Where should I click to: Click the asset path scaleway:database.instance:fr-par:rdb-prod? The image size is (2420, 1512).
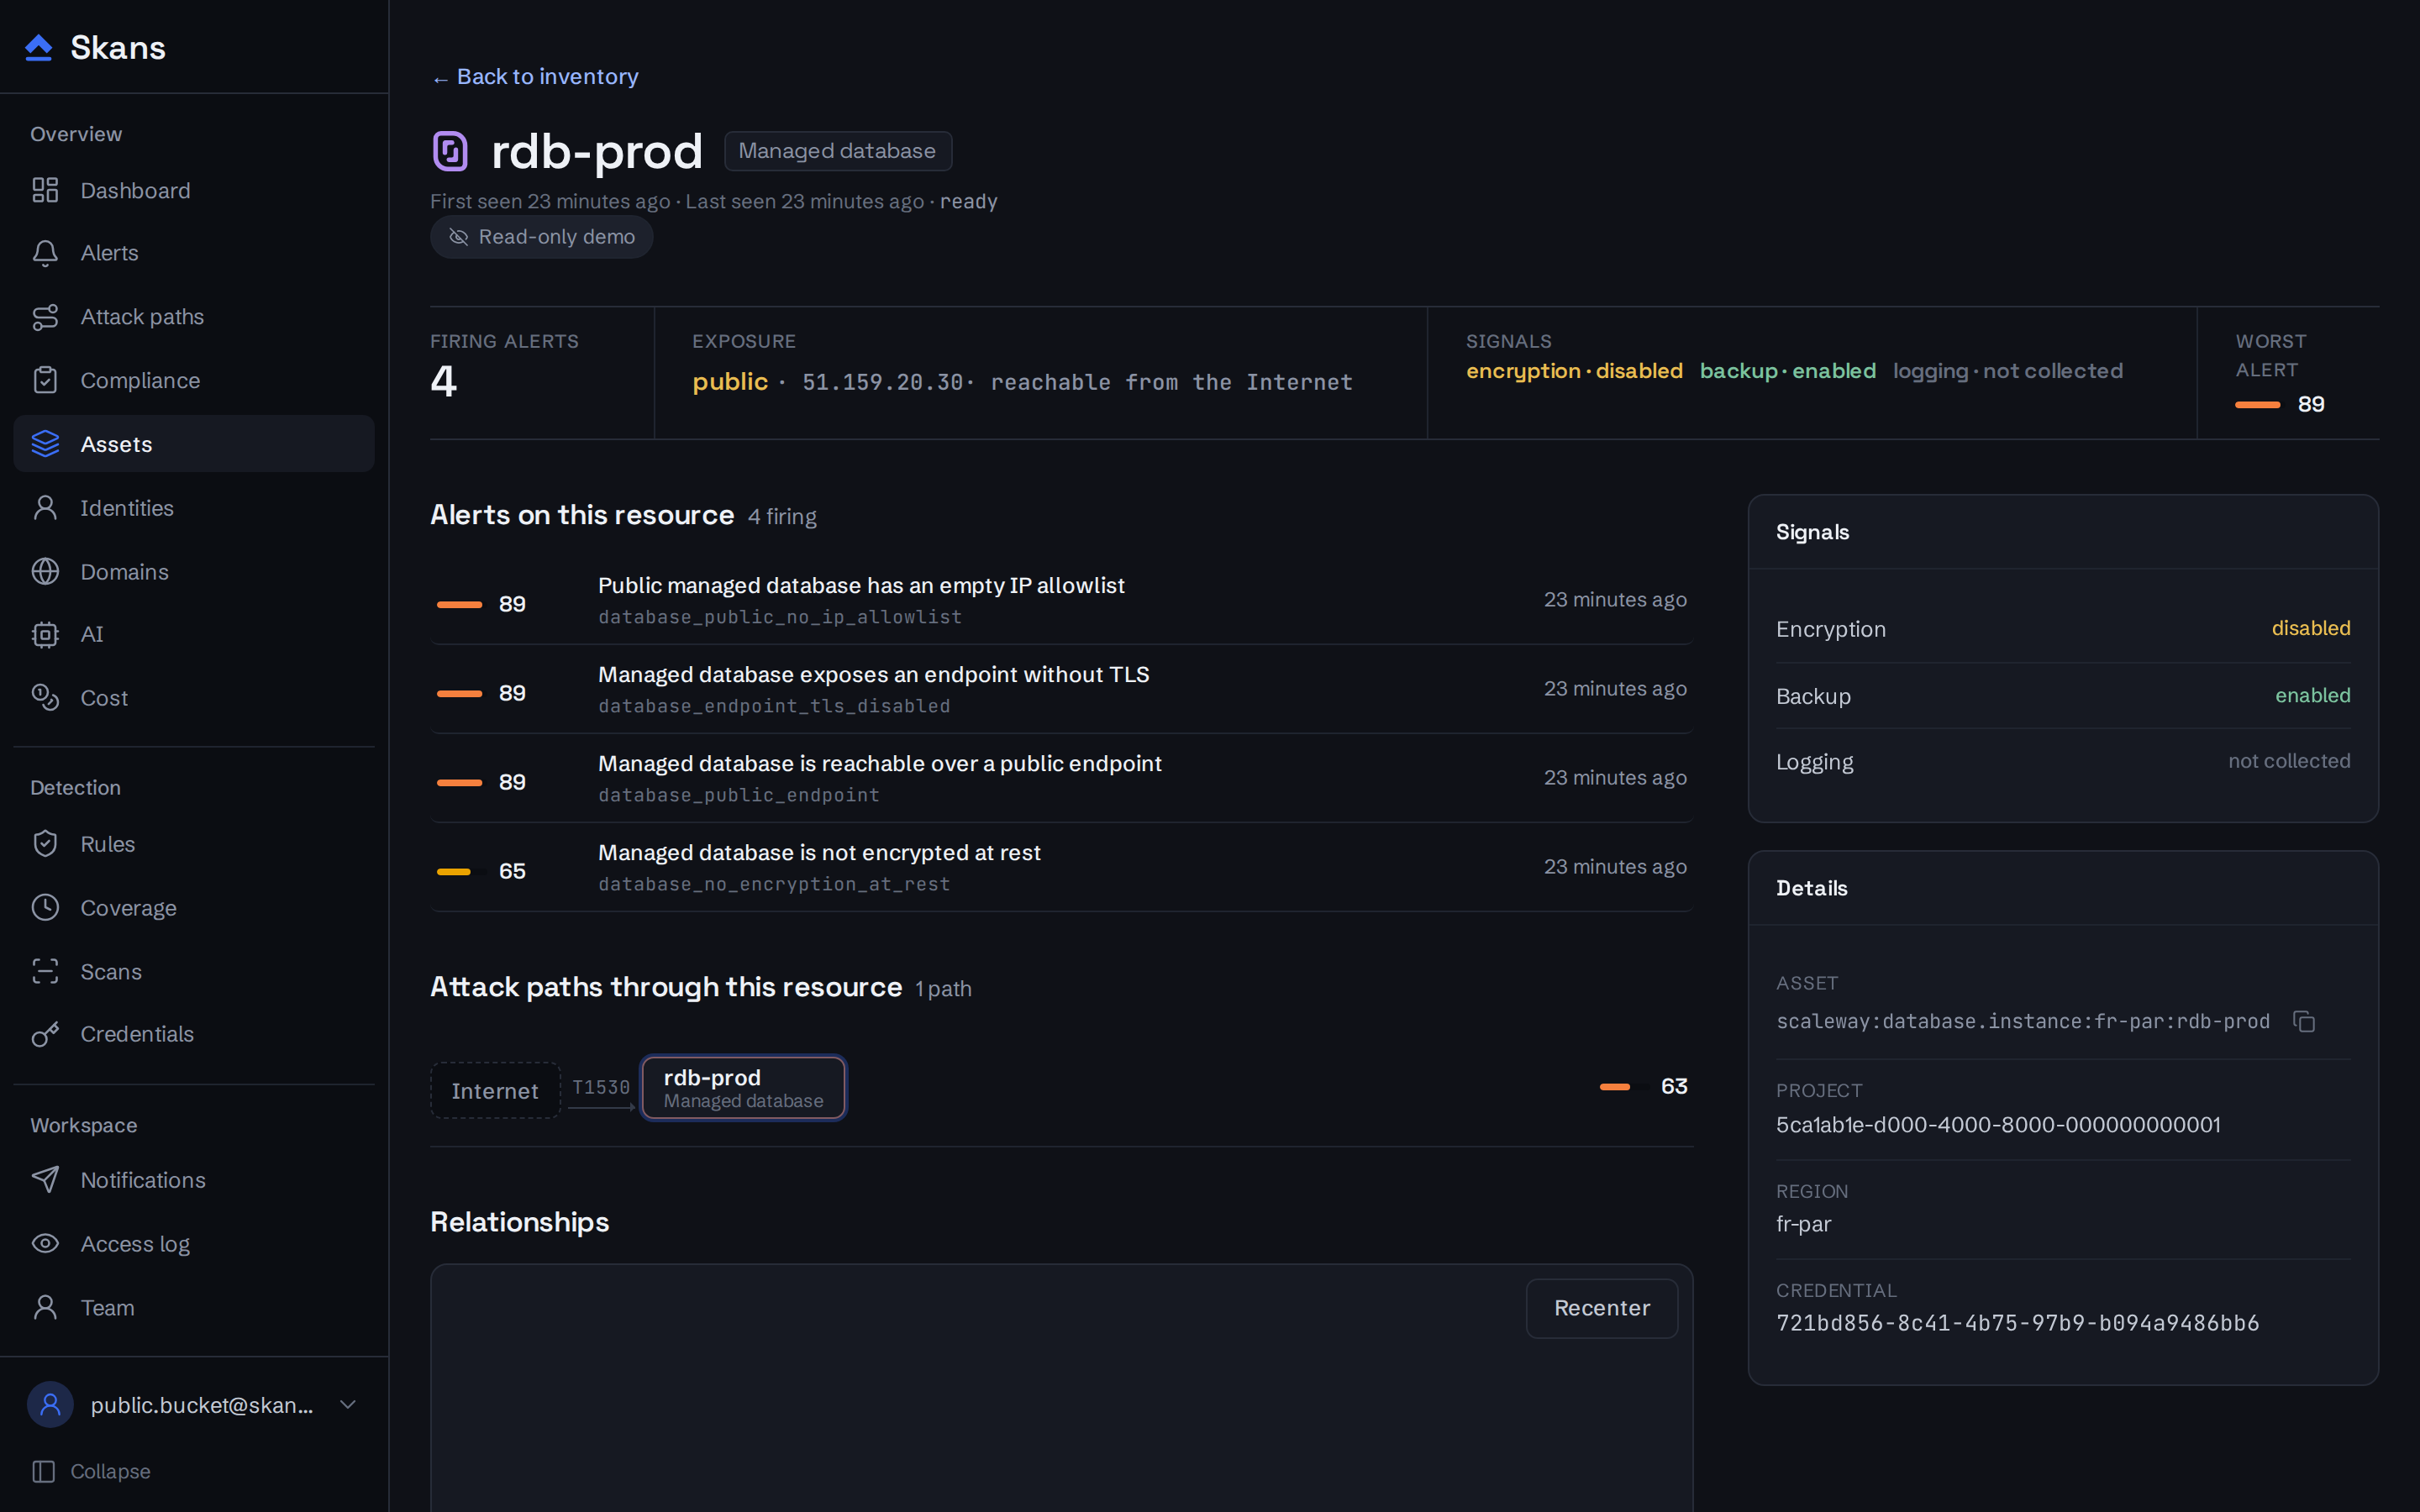tap(2022, 1021)
